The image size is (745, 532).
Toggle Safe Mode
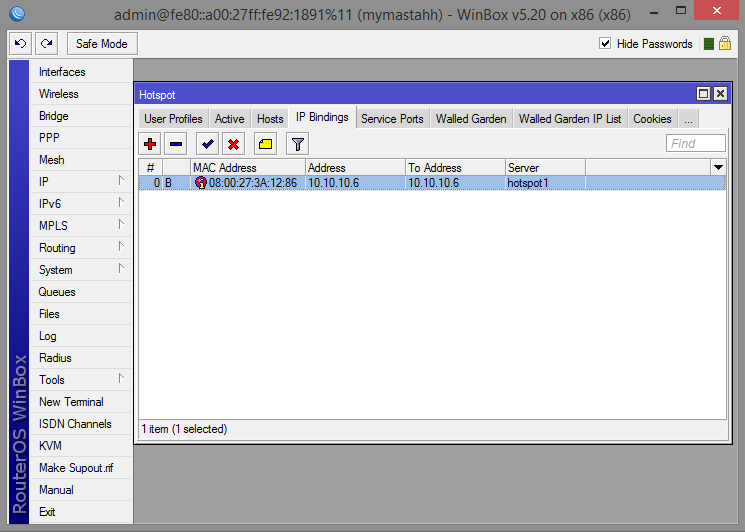tap(102, 44)
